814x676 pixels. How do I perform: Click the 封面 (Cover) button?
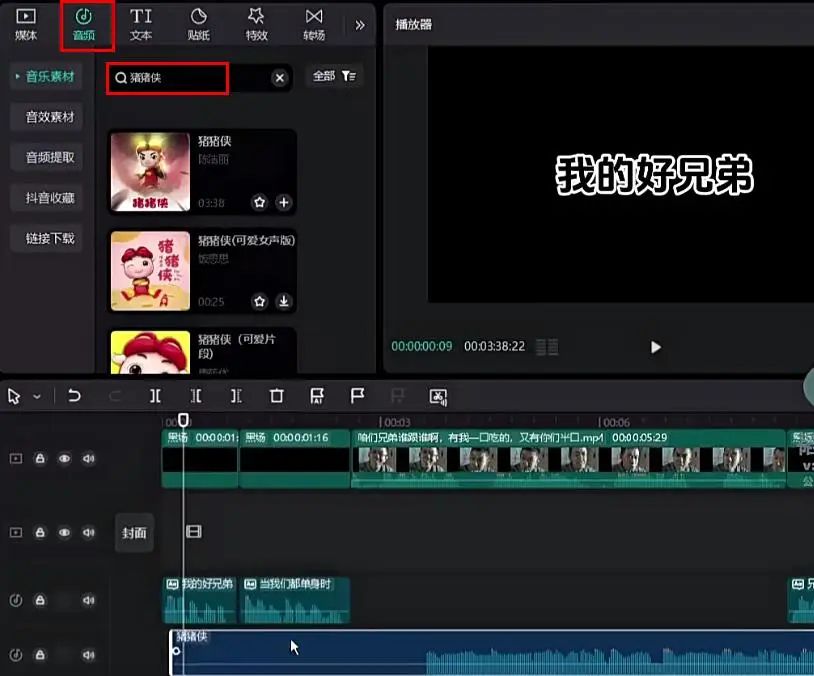click(134, 533)
